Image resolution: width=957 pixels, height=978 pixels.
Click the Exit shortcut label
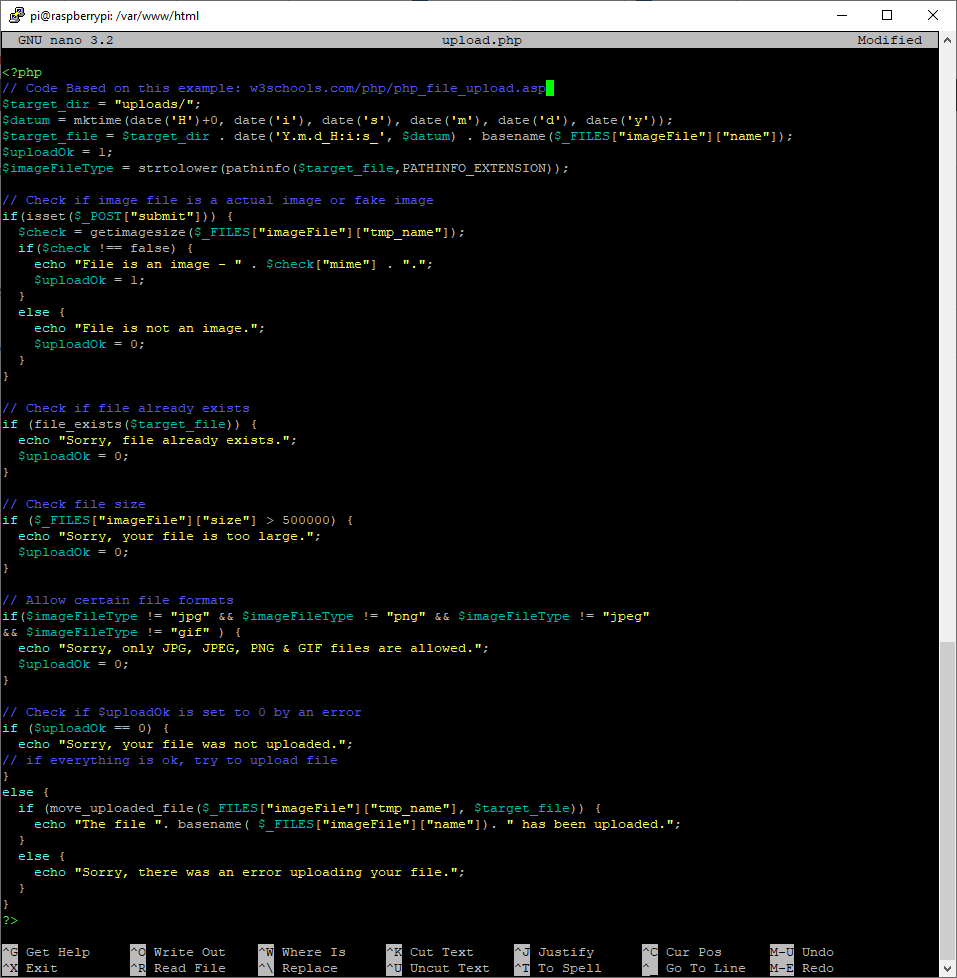point(41,969)
